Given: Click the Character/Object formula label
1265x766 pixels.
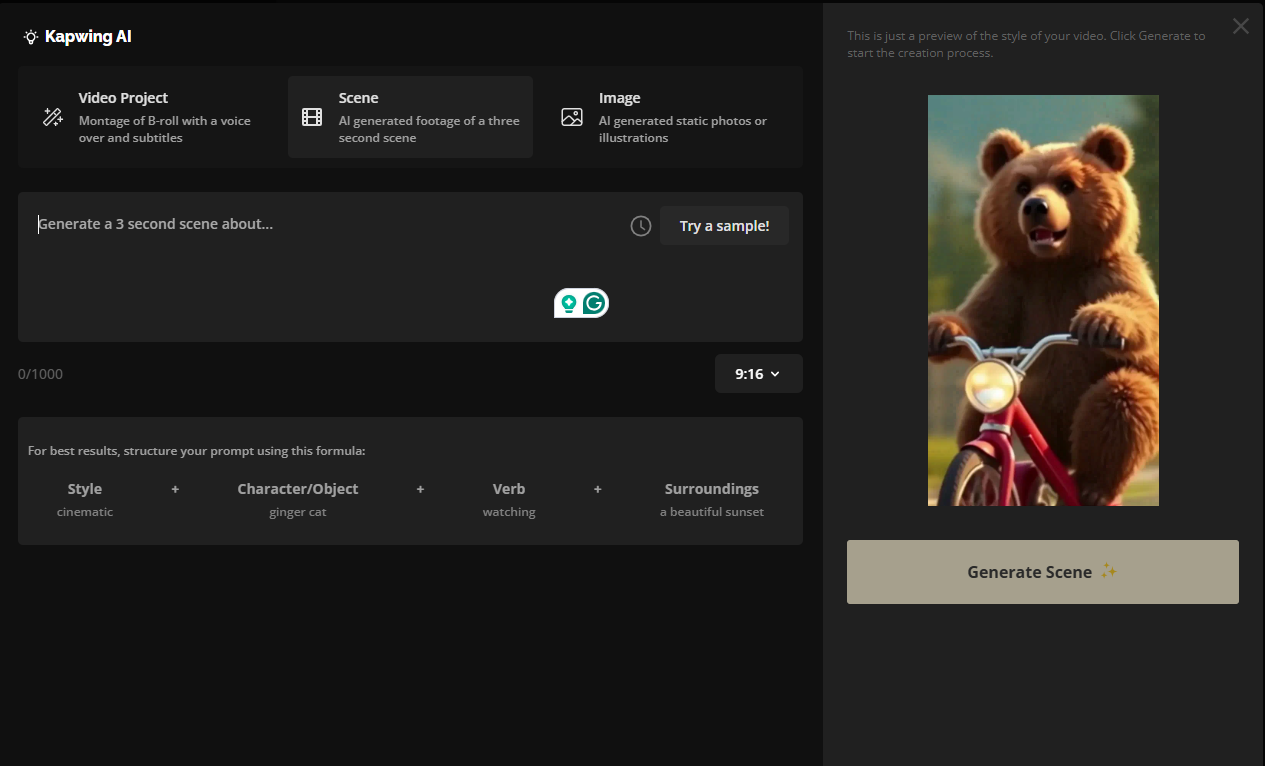Looking at the screenshot, I should click(297, 489).
